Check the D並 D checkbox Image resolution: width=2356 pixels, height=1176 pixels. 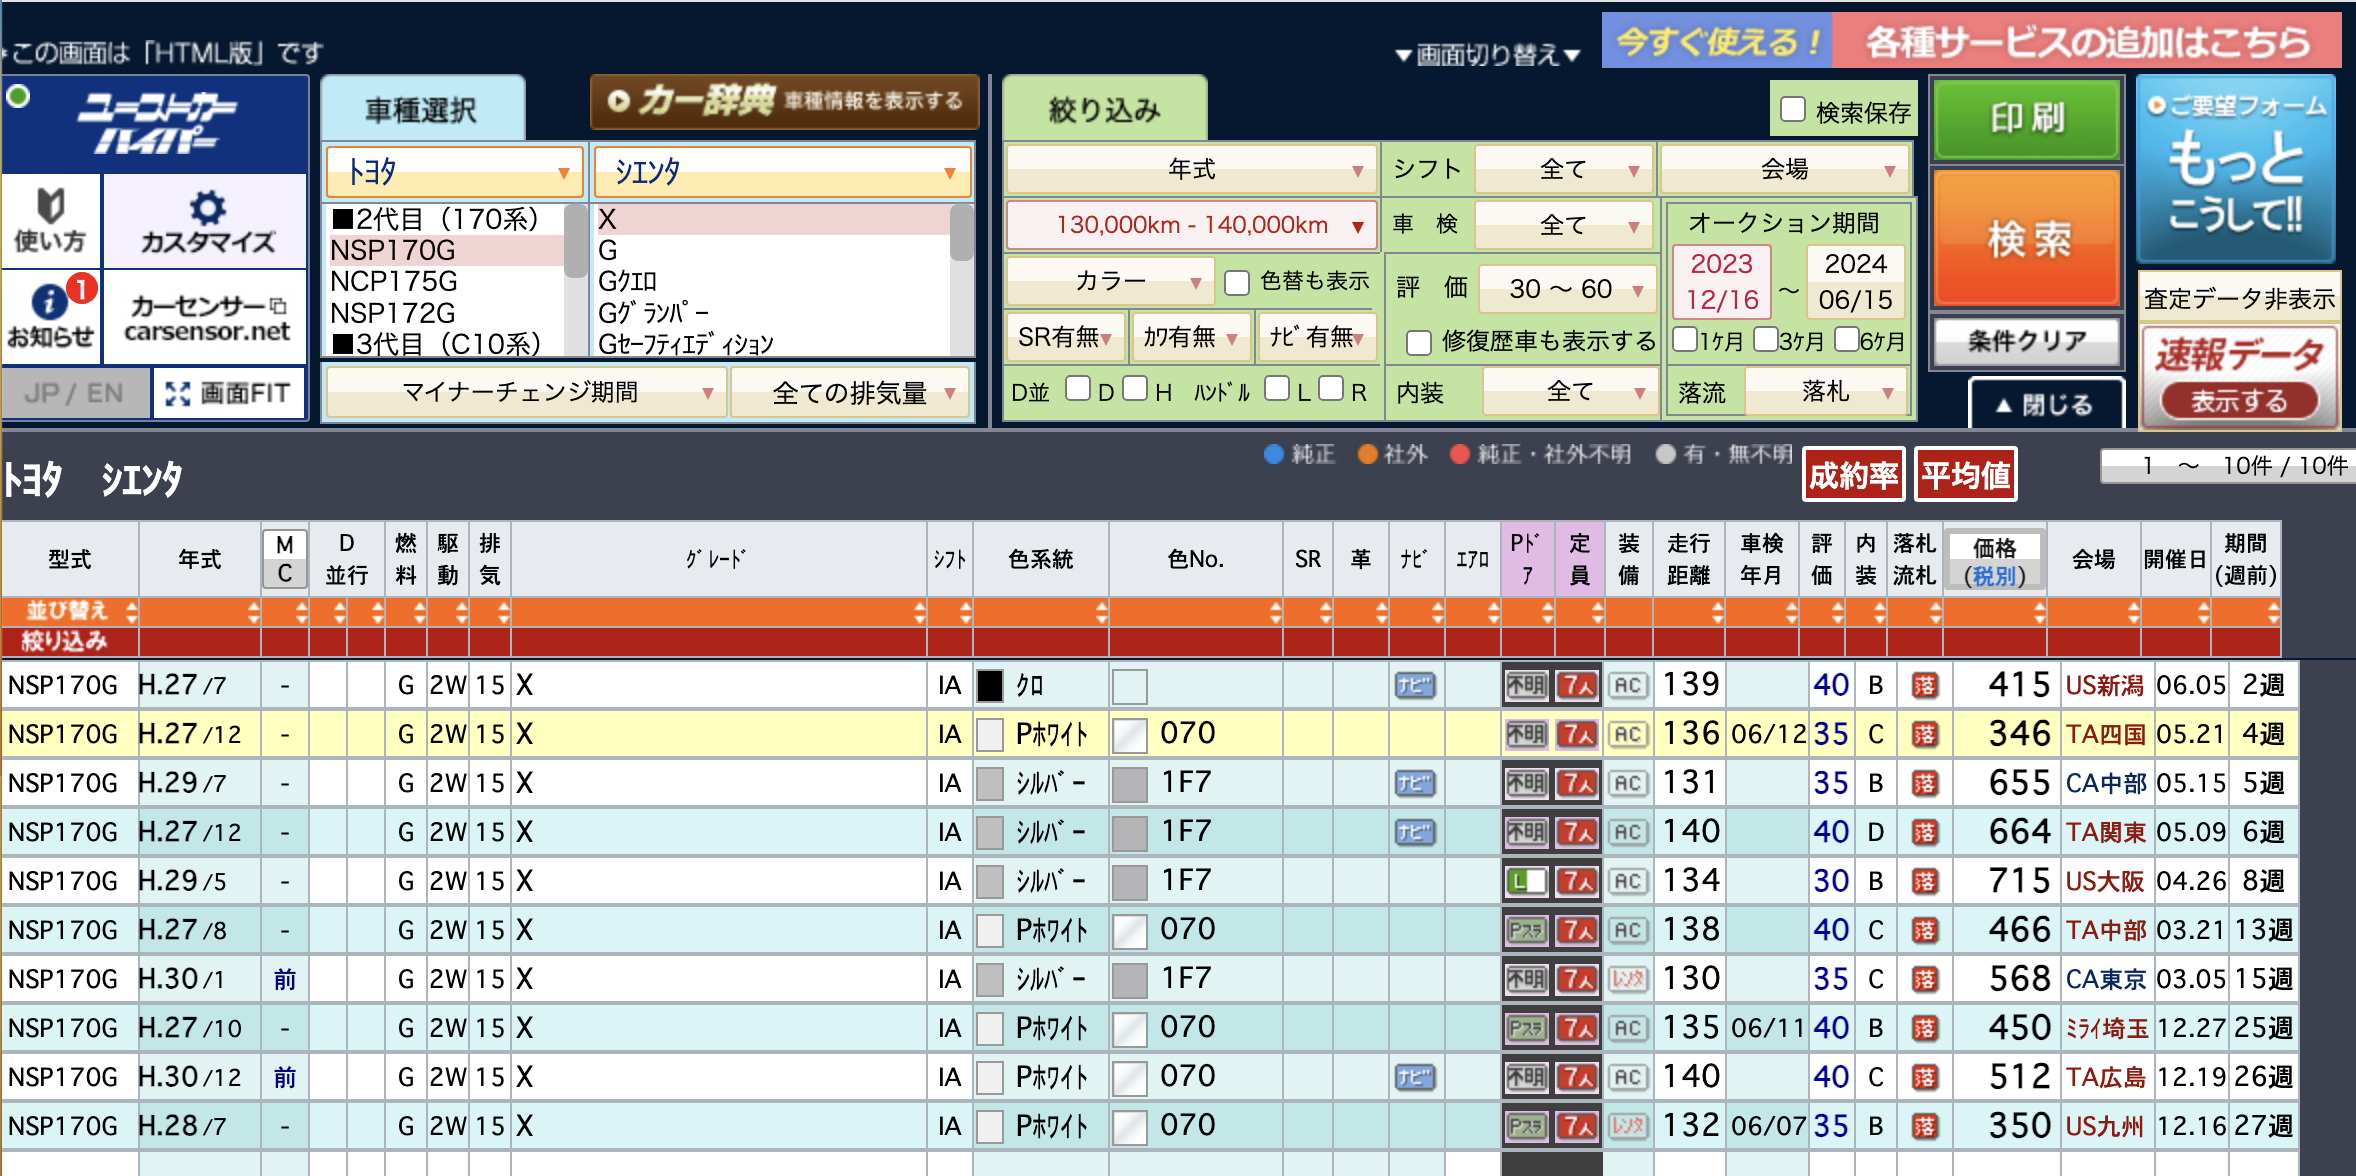click(x=1077, y=388)
